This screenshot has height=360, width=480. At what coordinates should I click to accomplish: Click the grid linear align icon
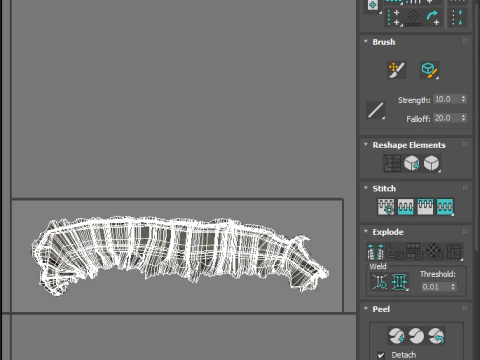tap(414, 18)
